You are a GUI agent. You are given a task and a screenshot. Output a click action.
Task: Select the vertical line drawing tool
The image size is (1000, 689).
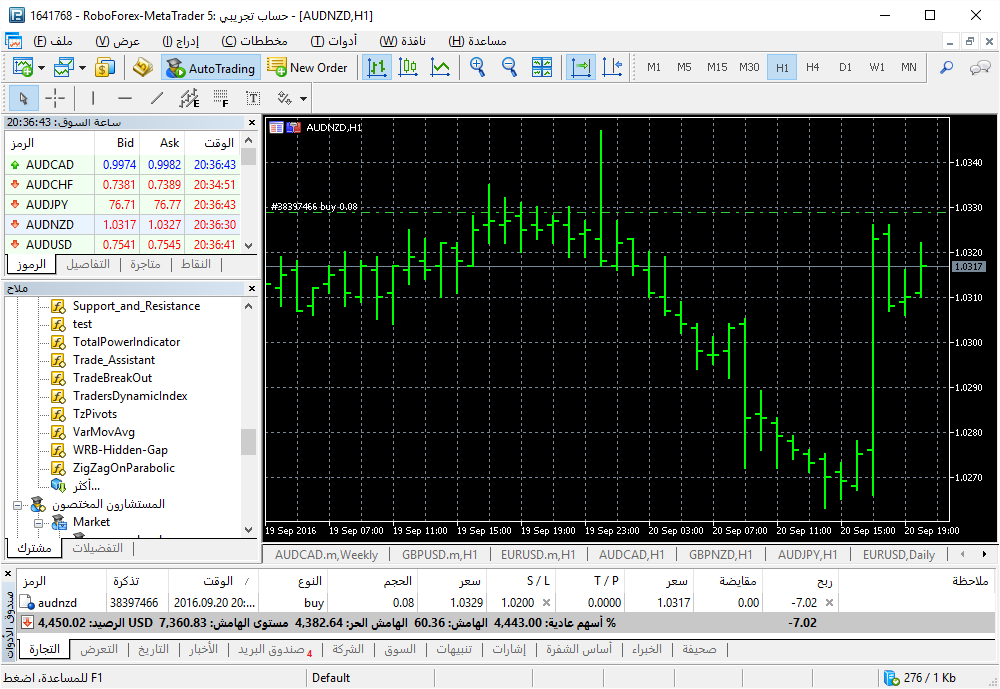[93, 98]
